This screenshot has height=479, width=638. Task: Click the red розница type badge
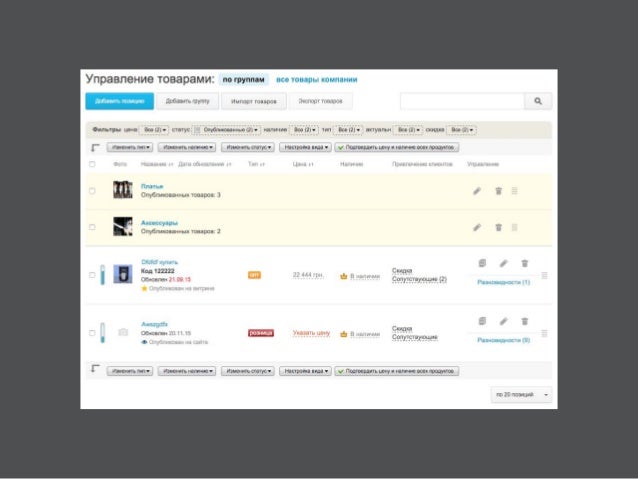(261, 333)
